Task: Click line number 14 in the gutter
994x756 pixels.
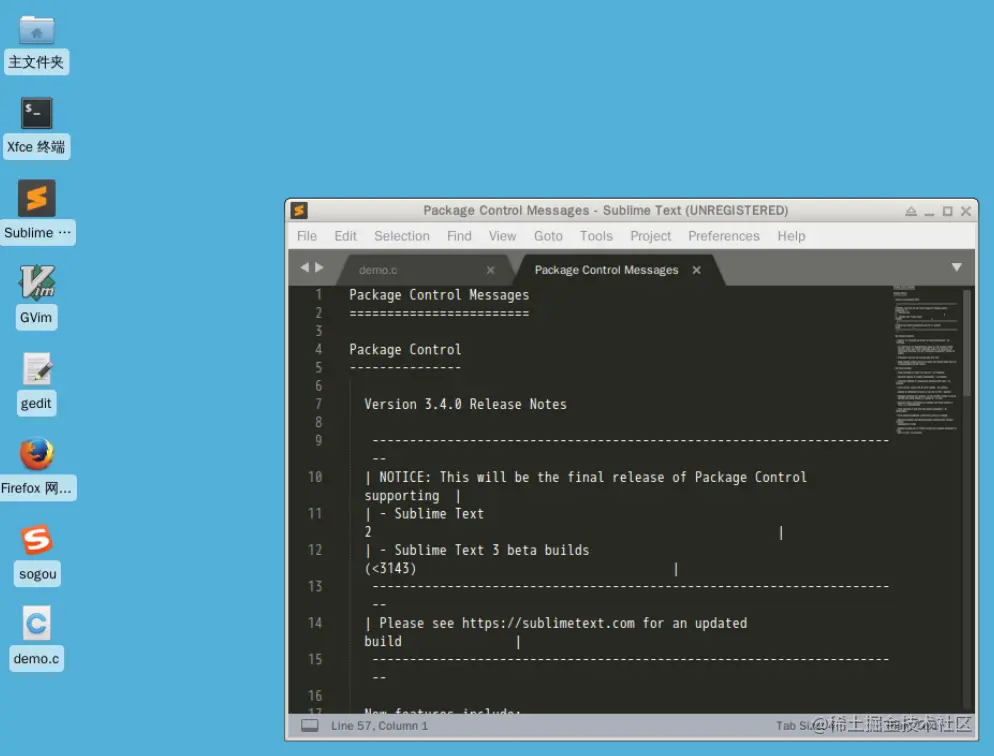Action: (x=315, y=623)
